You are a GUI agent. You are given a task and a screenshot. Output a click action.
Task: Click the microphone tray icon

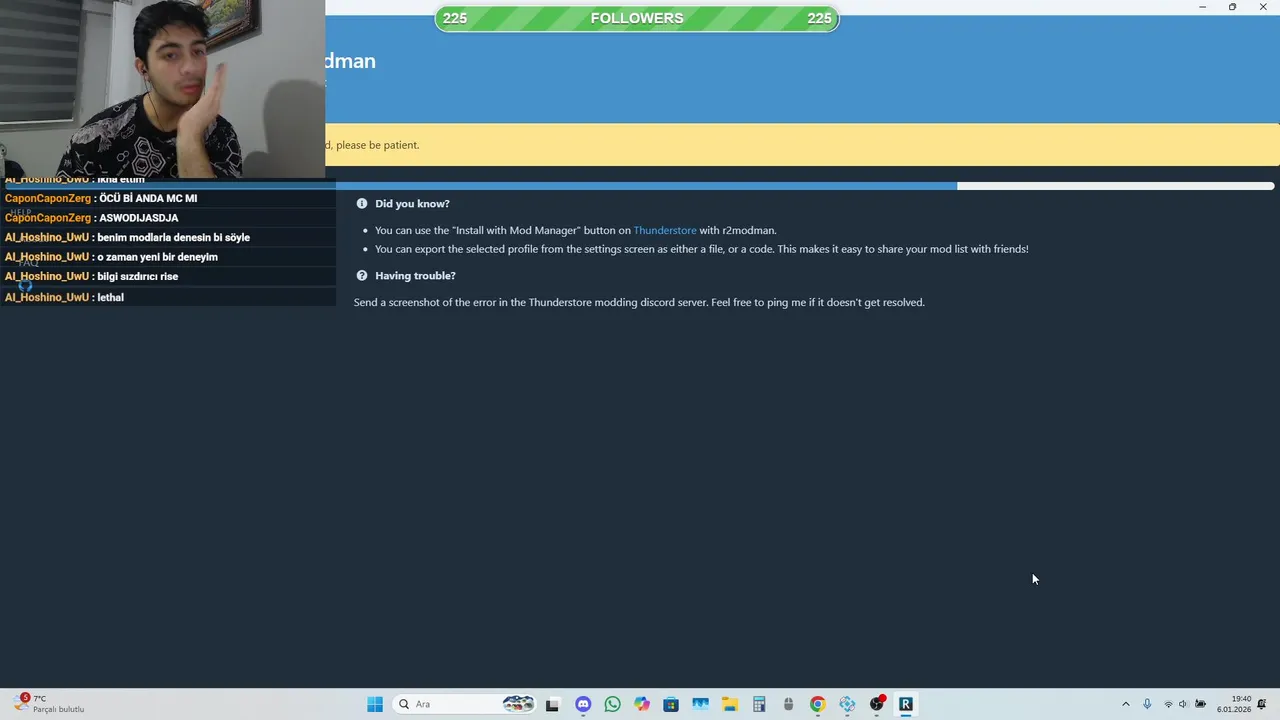(x=1147, y=704)
